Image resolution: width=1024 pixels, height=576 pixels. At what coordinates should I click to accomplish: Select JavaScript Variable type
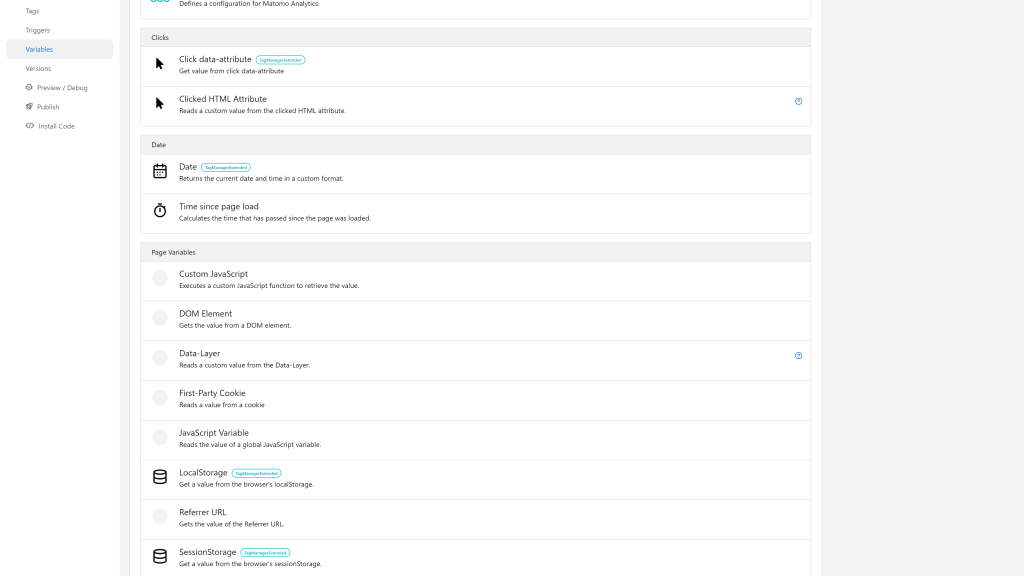tap(475, 440)
